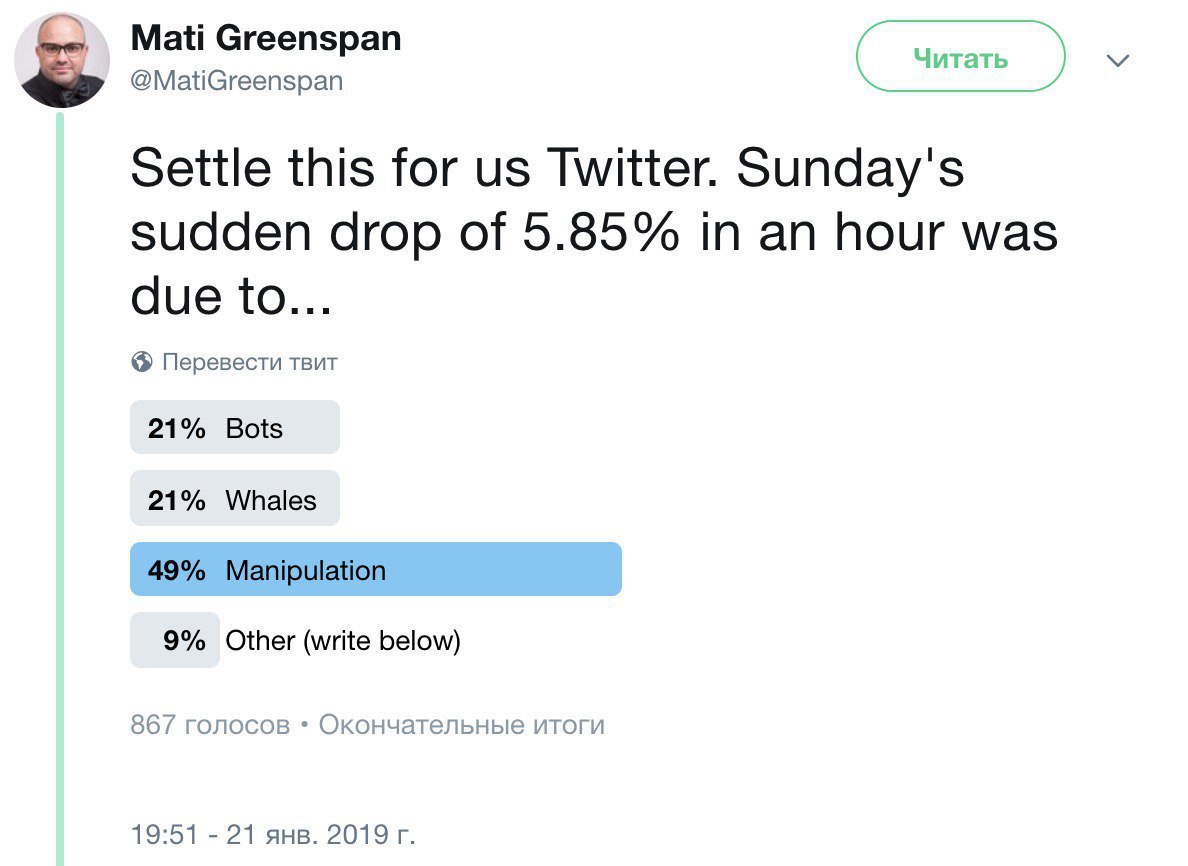
Task: Click the 867 голосов vote count
Action: pyautogui.click(x=210, y=725)
